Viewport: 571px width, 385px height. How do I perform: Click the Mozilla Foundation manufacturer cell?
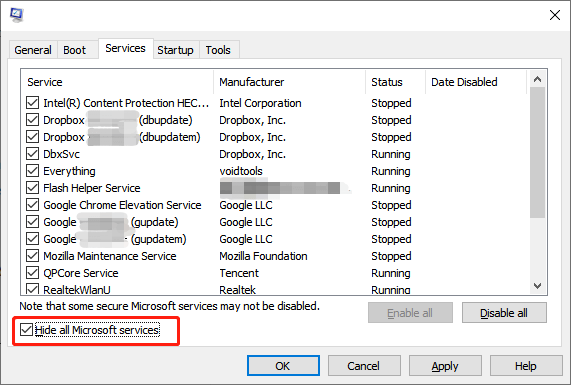pos(263,256)
